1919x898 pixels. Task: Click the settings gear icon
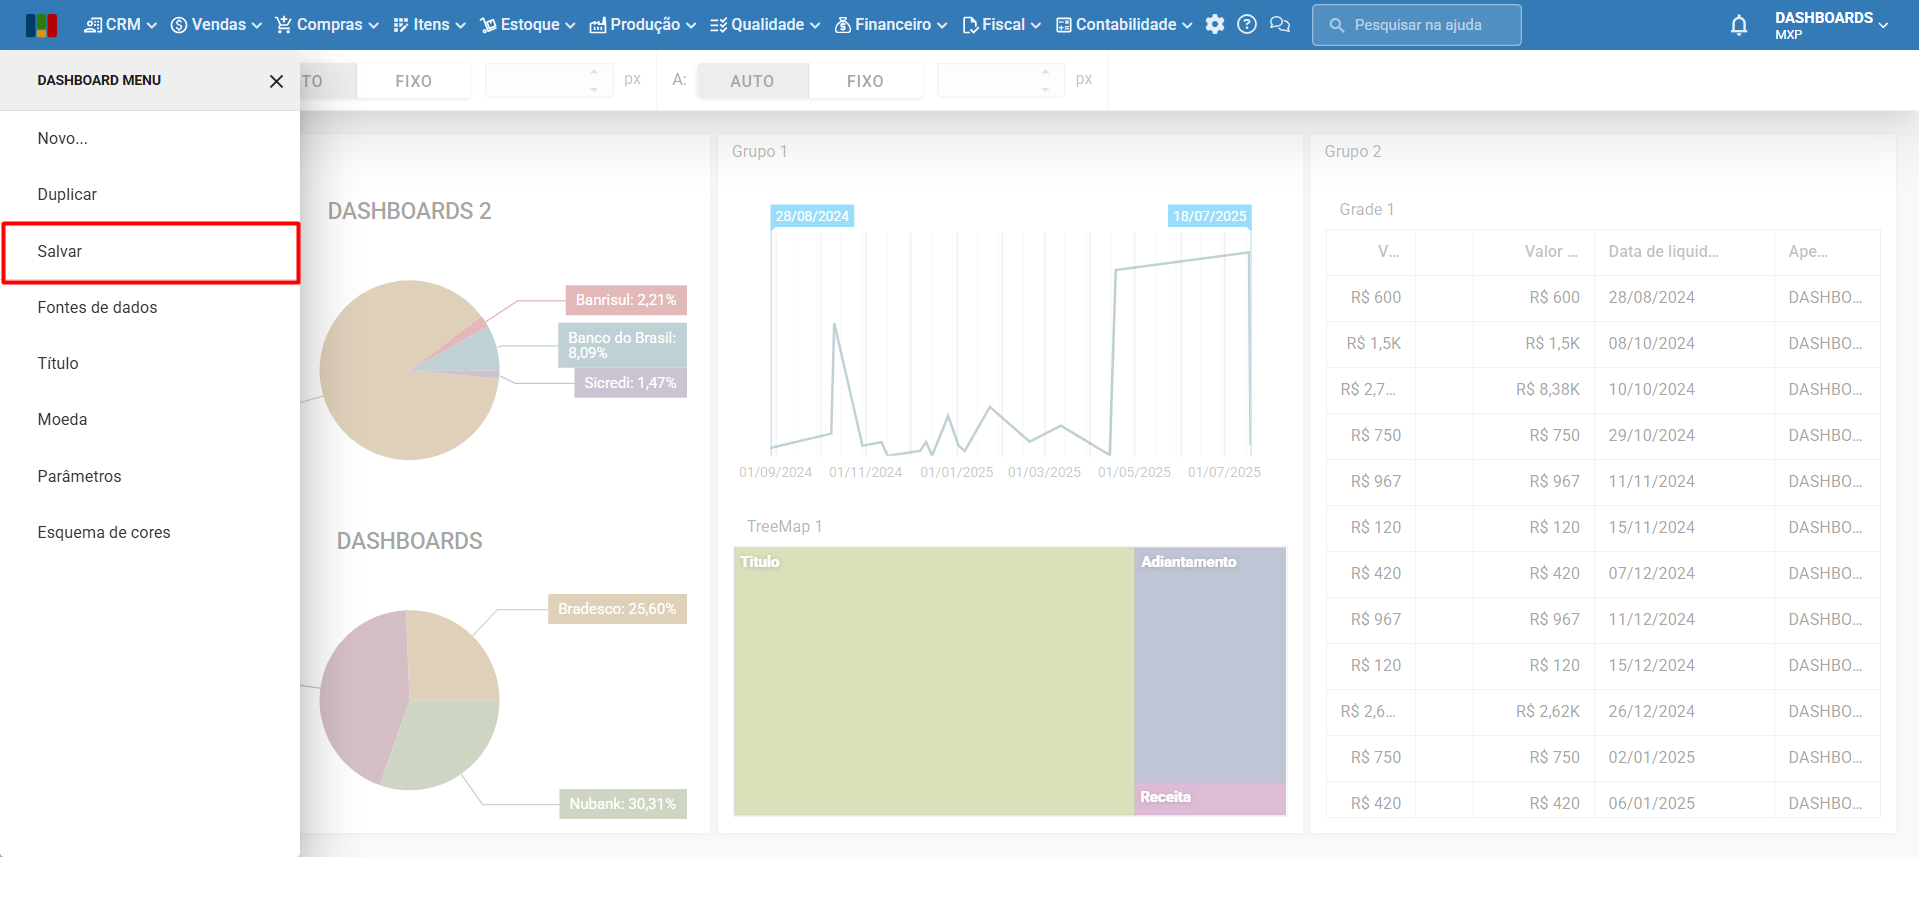[x=1214, y=25]
